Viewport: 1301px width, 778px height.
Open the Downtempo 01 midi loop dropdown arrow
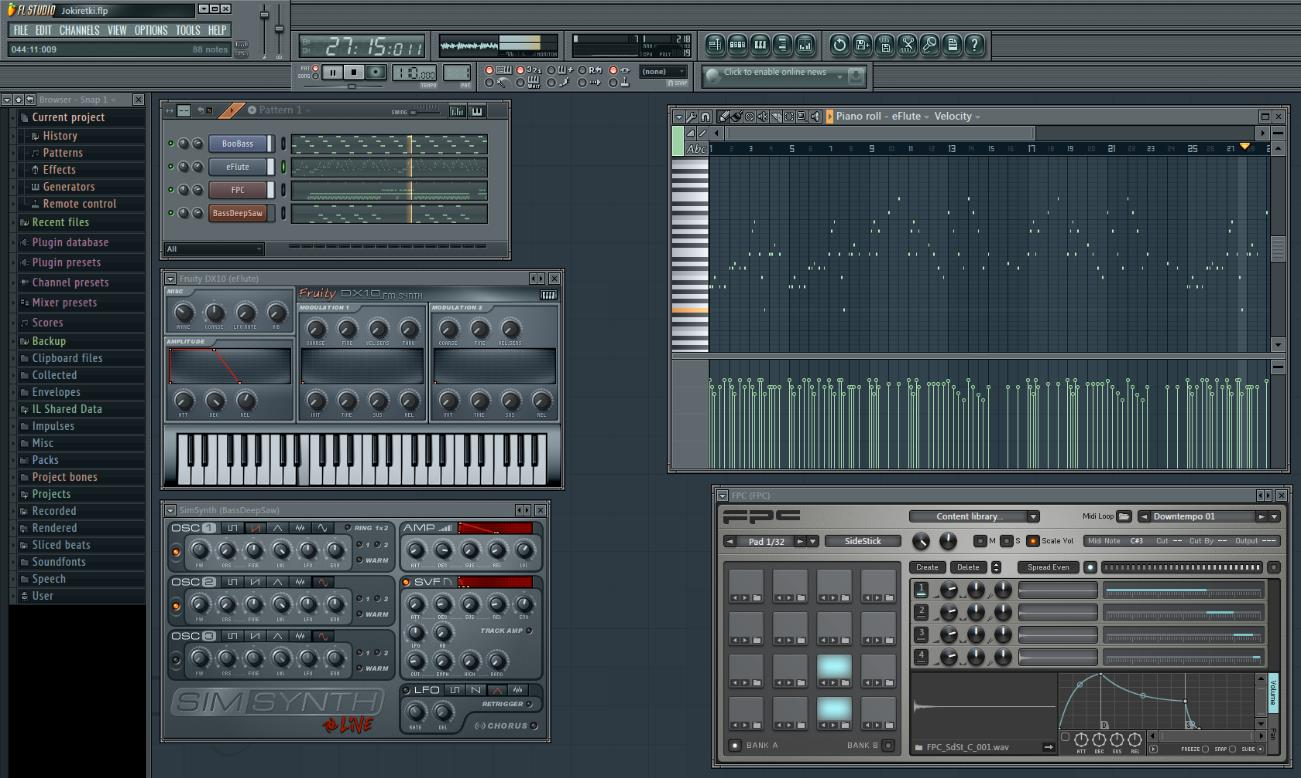1275,516
